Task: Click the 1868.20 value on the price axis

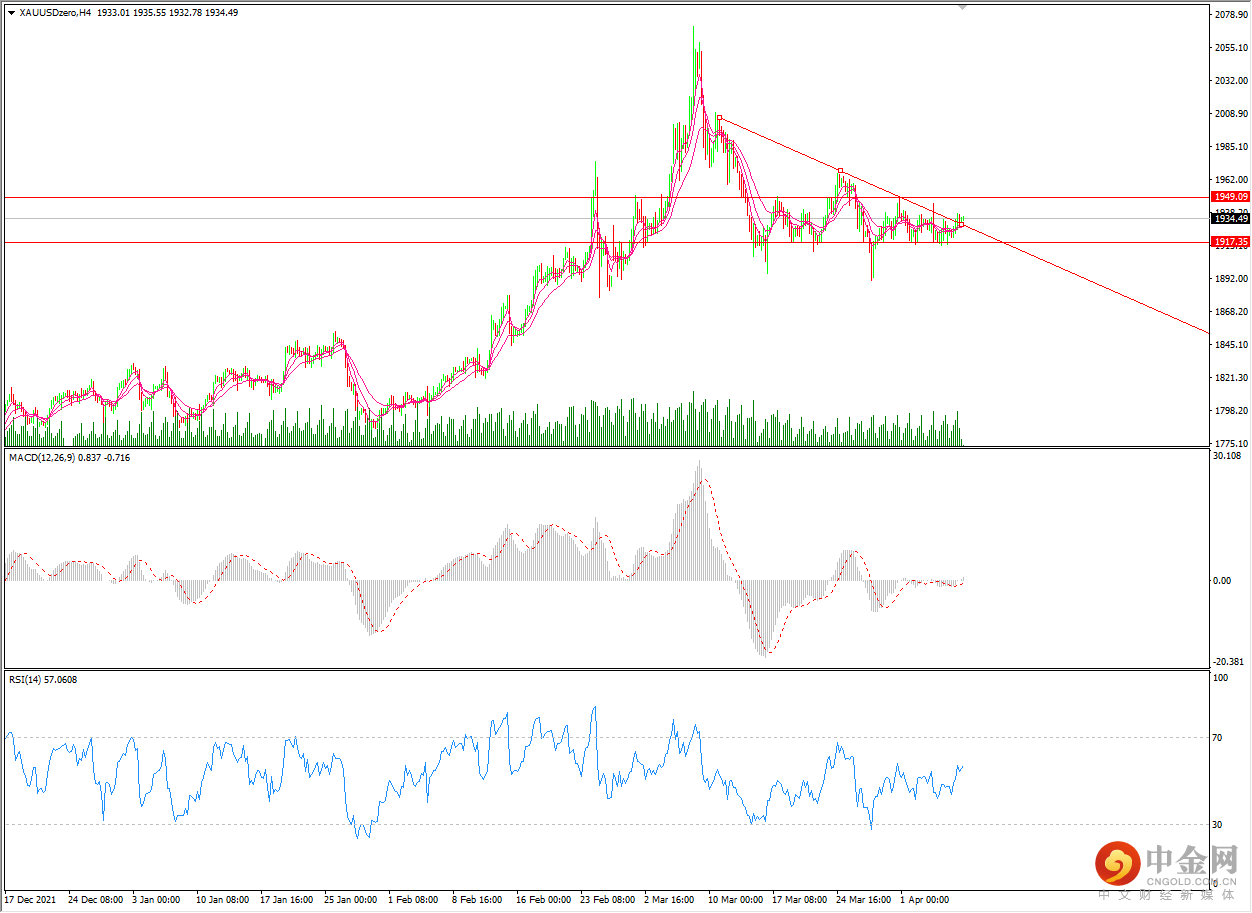Action: [x=1231, y=312]
